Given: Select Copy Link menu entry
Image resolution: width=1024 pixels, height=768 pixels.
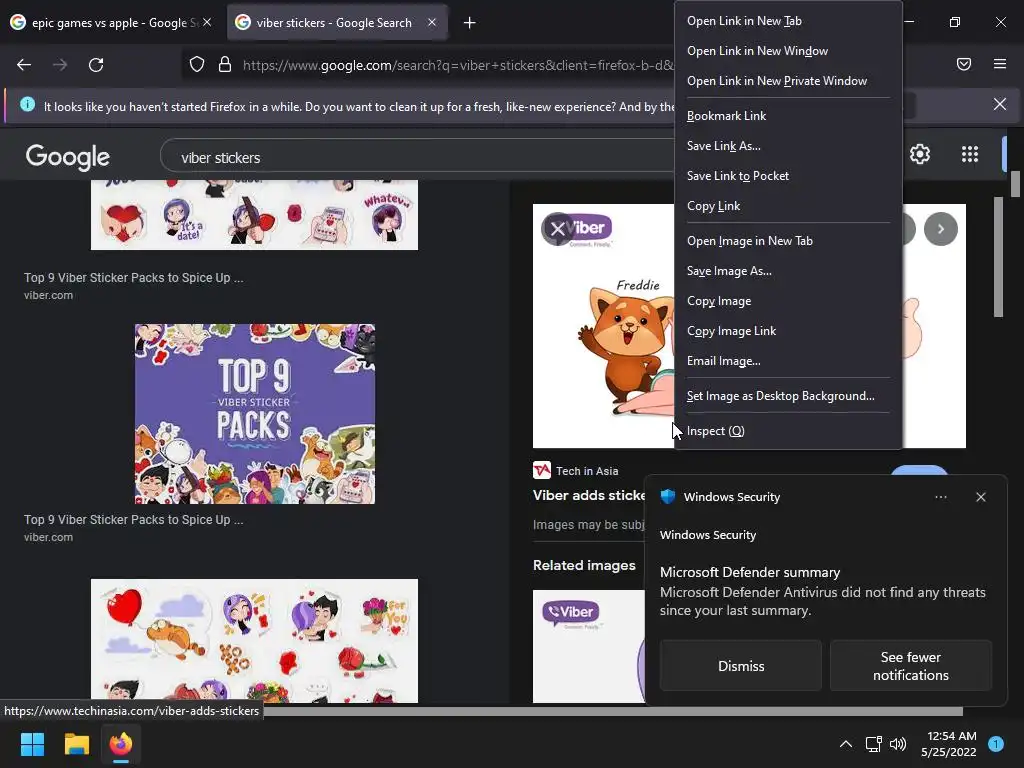Looking at the screenshot, I should (x=788, y=206).
